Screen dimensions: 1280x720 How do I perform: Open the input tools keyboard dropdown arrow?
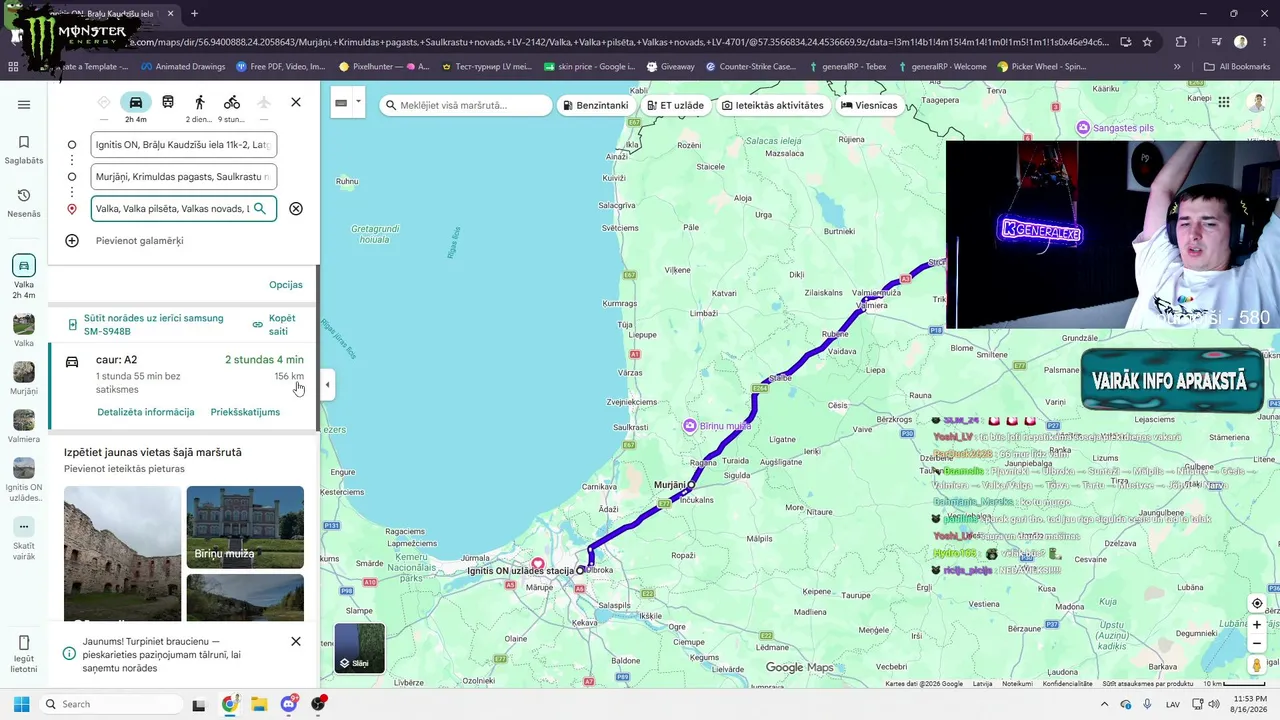tap(358, 103)
